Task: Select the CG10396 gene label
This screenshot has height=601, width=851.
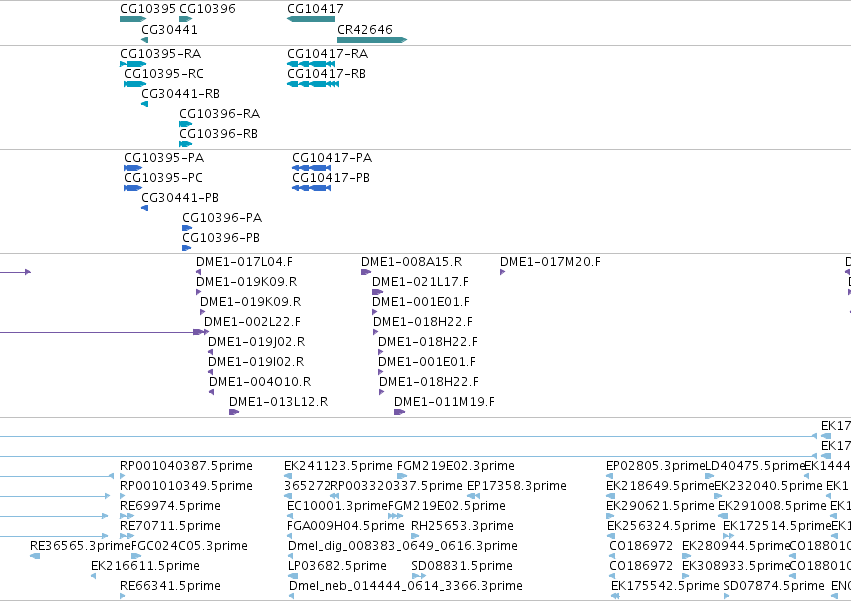Action: [207, 9]
